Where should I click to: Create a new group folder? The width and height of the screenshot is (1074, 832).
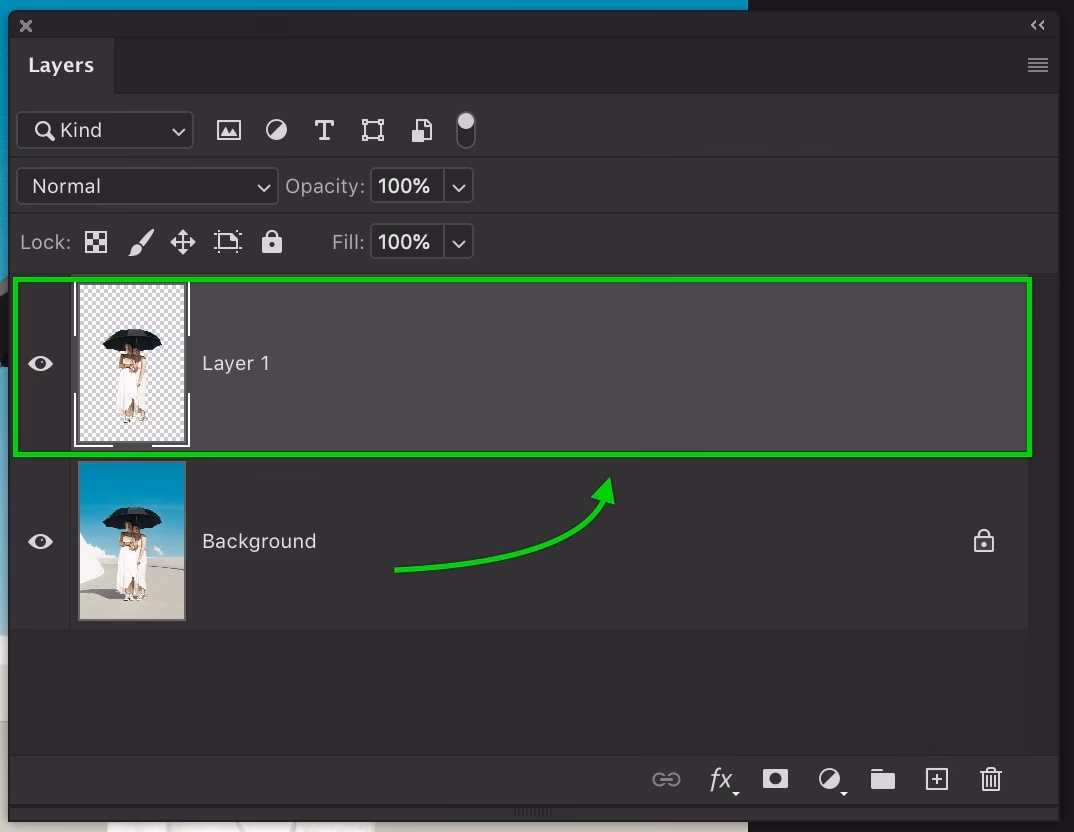click(882, 779)
